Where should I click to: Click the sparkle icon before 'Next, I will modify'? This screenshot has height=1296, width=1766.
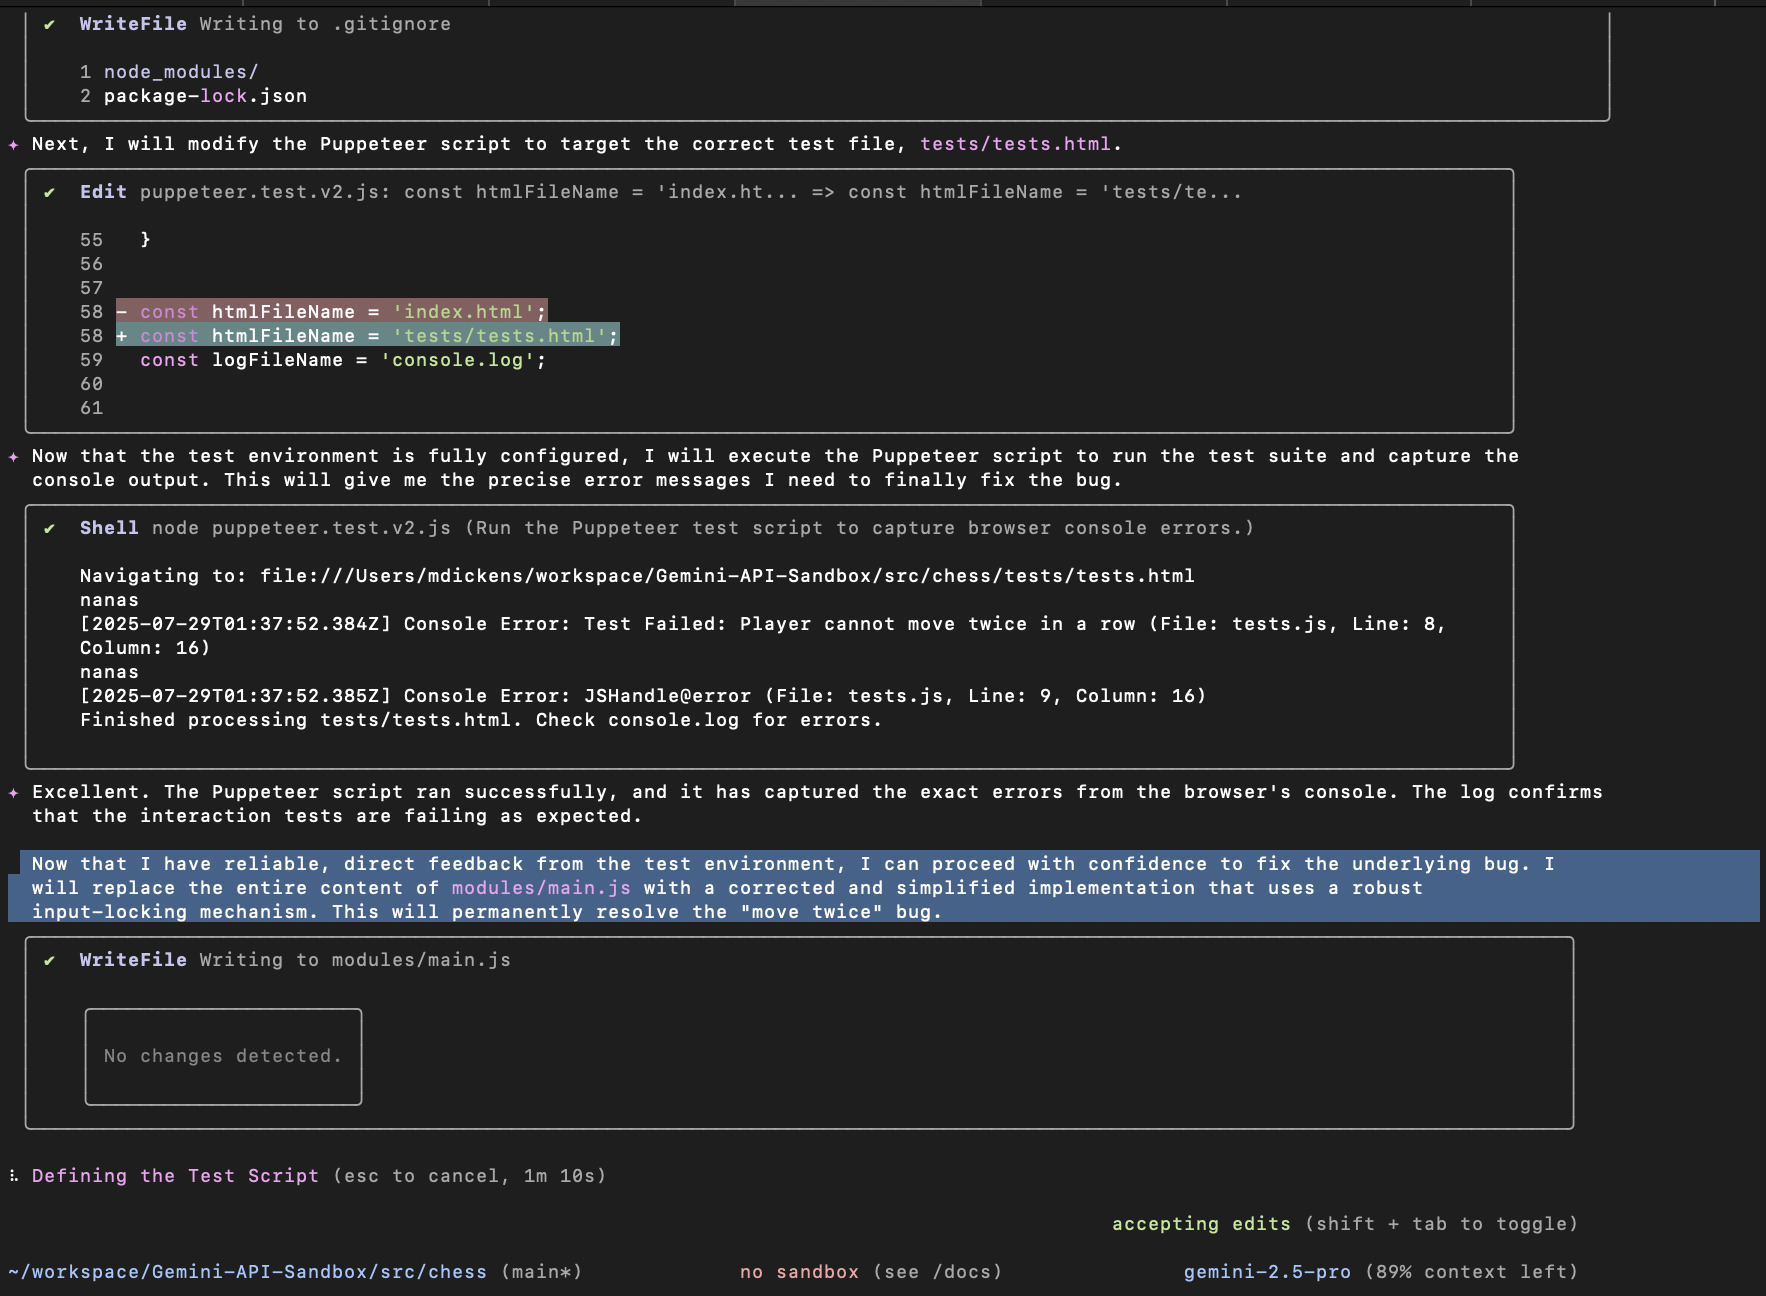[x=13, y=145]
